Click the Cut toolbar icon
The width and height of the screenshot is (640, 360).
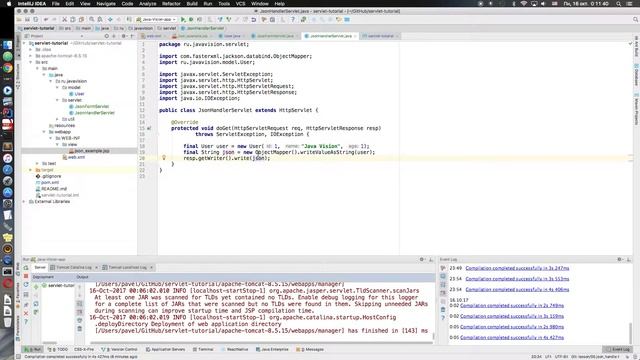coord(64,19)
